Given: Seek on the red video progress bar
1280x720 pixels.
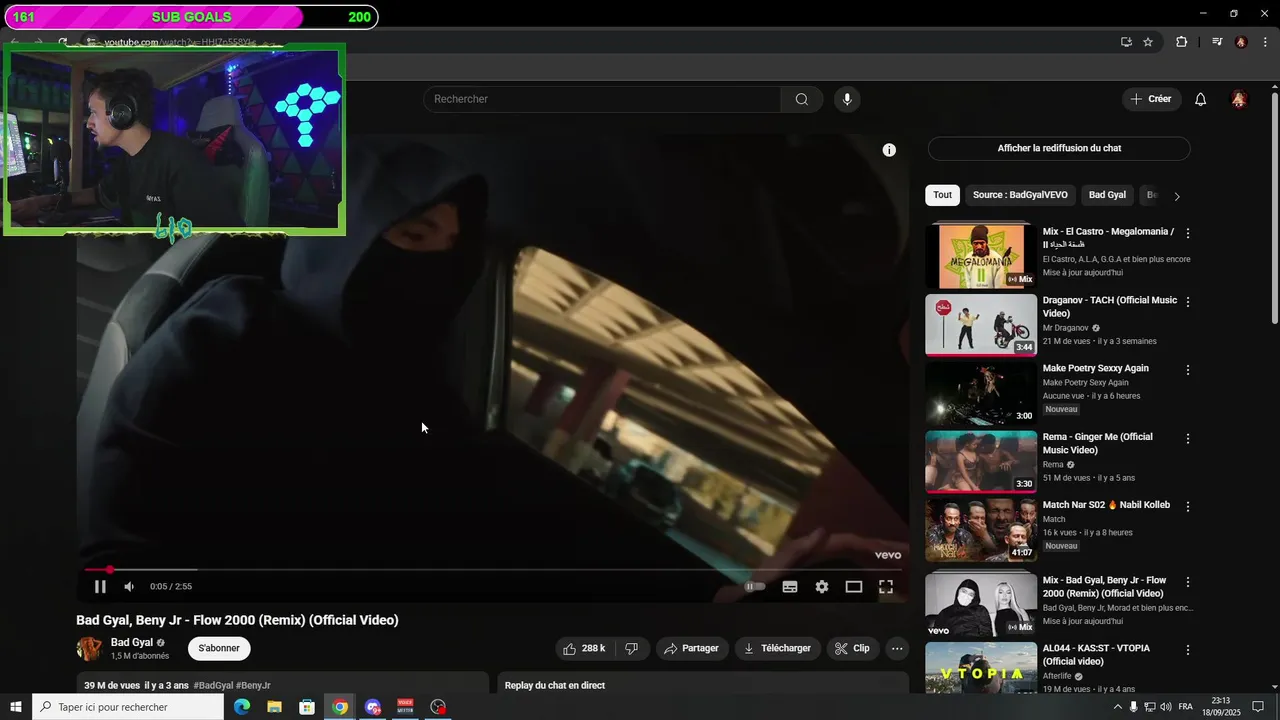Looking at the screenshot, I should coord(493,569).
